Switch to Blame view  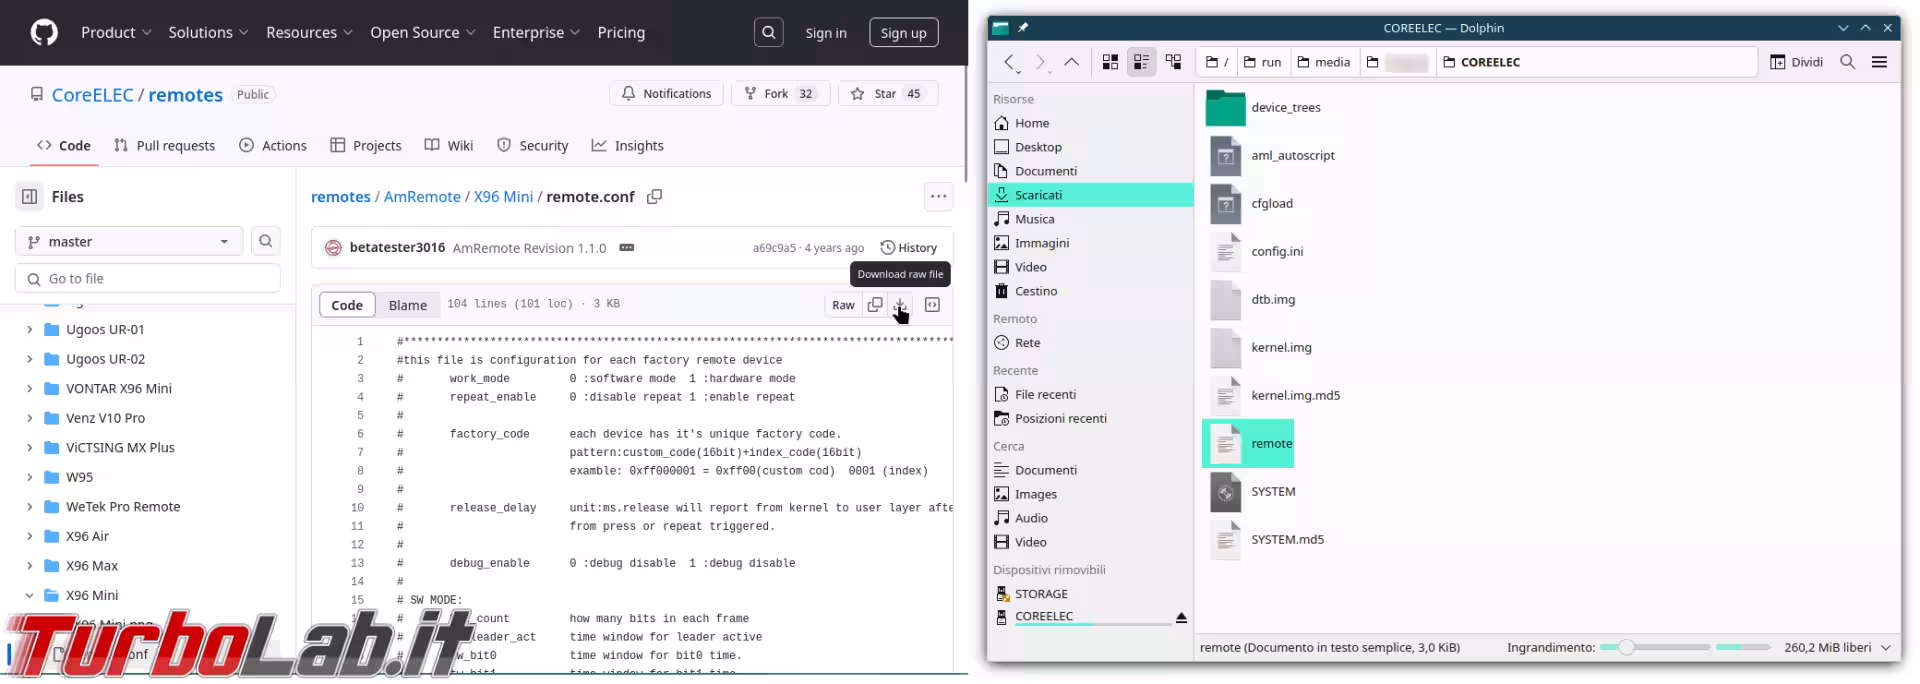(407, 305)
